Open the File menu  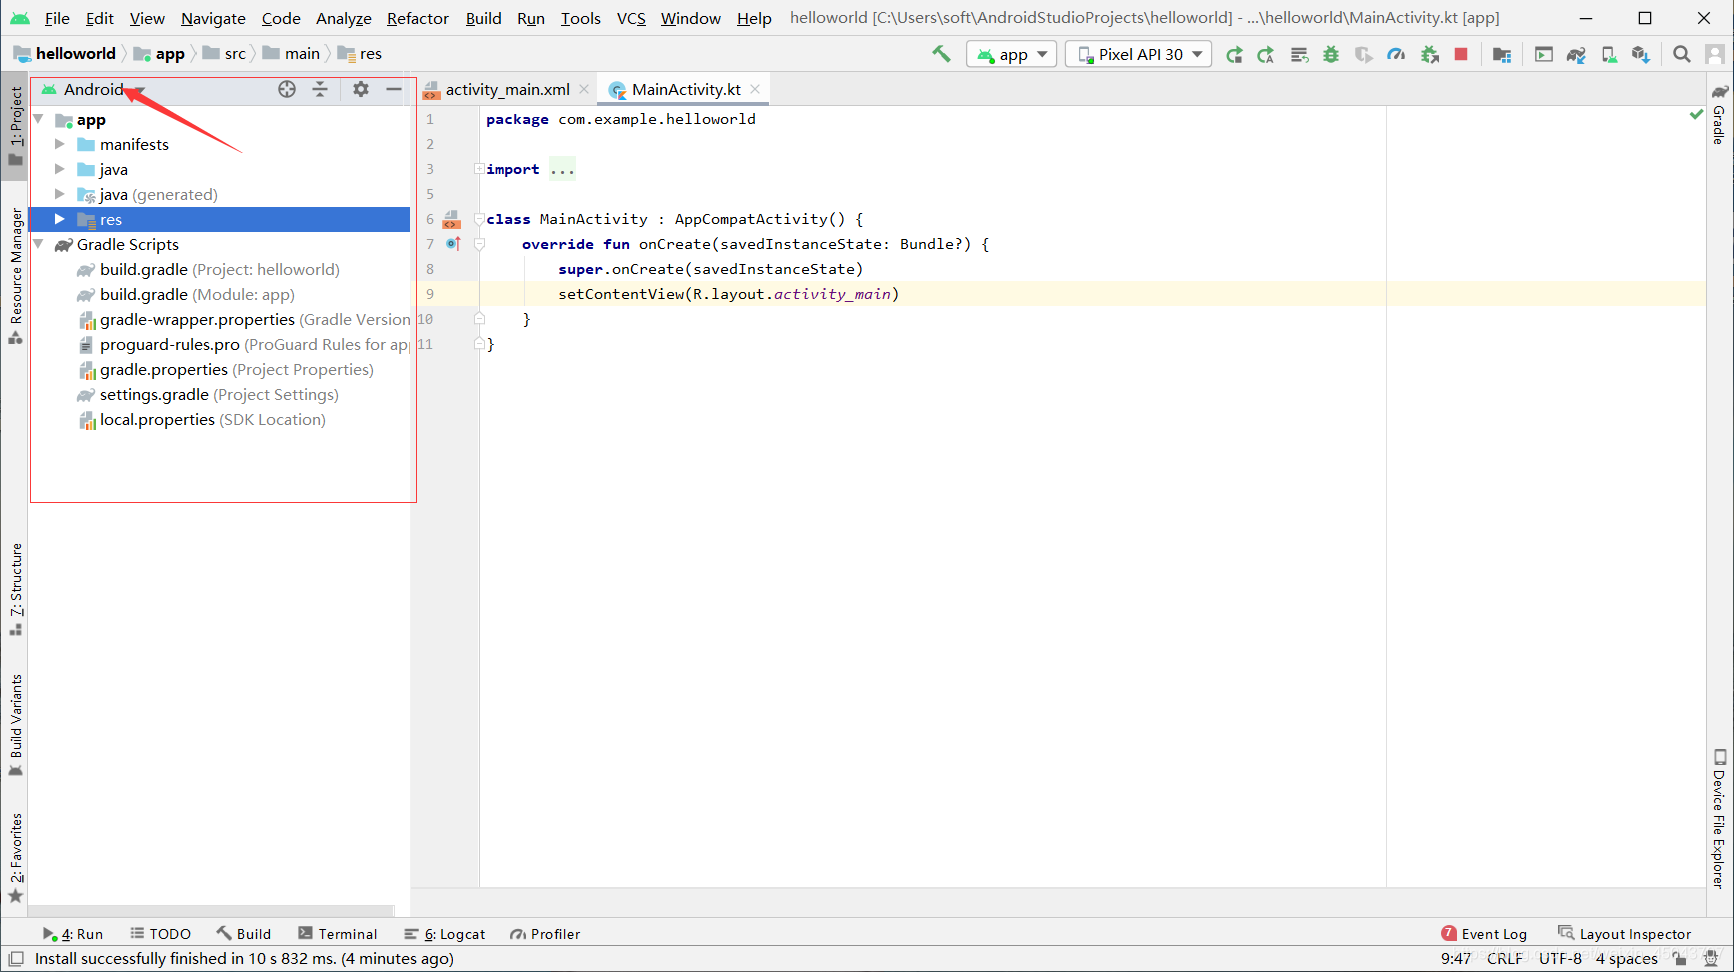coord(57,18)
